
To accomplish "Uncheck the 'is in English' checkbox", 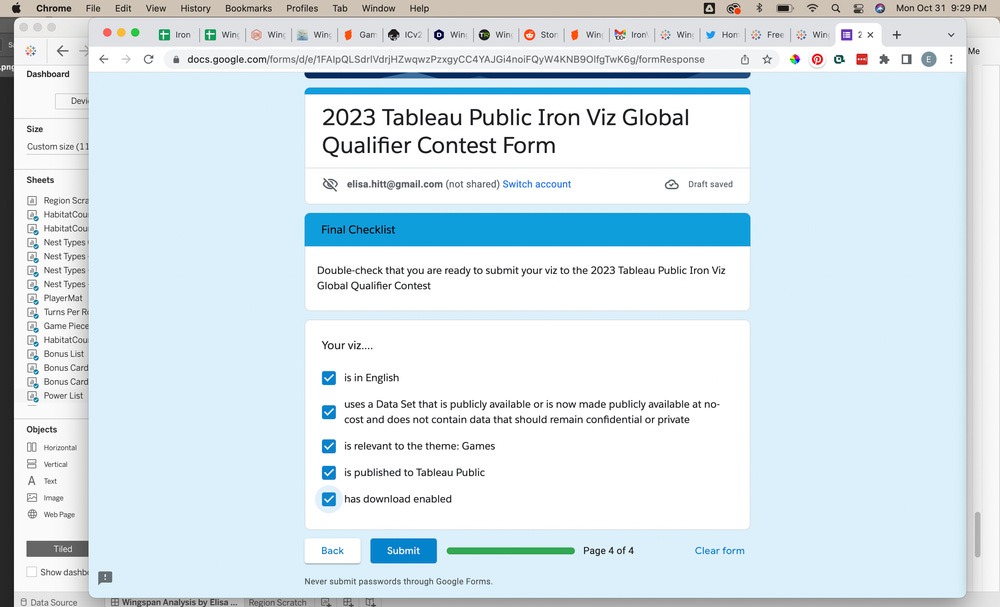I will click(x=328, y=378).
